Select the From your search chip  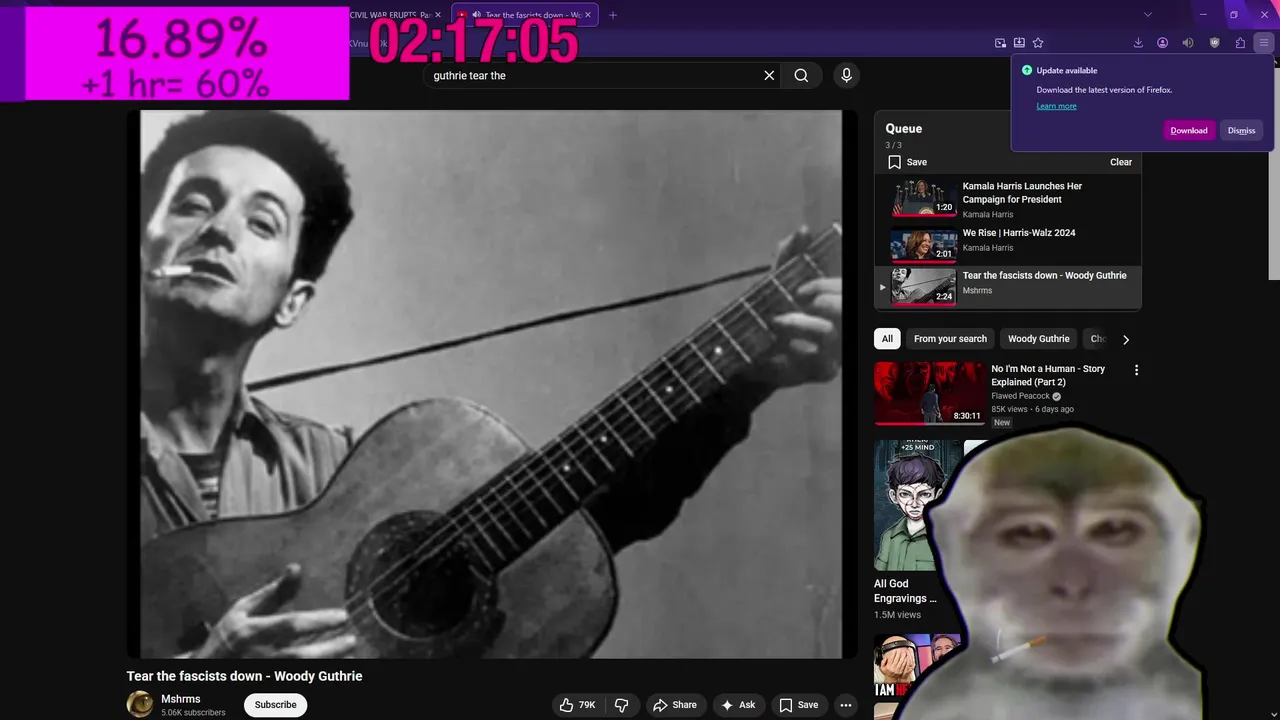tap(950, 339)
